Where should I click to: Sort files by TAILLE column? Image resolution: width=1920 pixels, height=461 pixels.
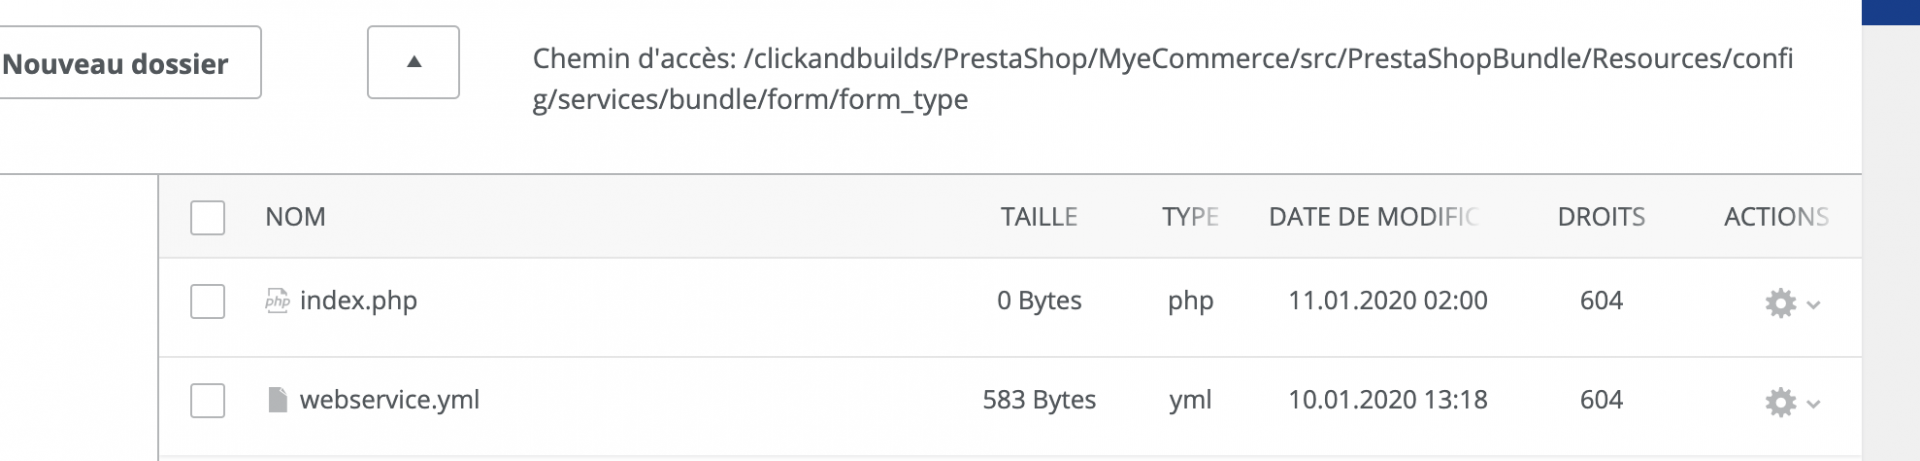coord(1039,216)
